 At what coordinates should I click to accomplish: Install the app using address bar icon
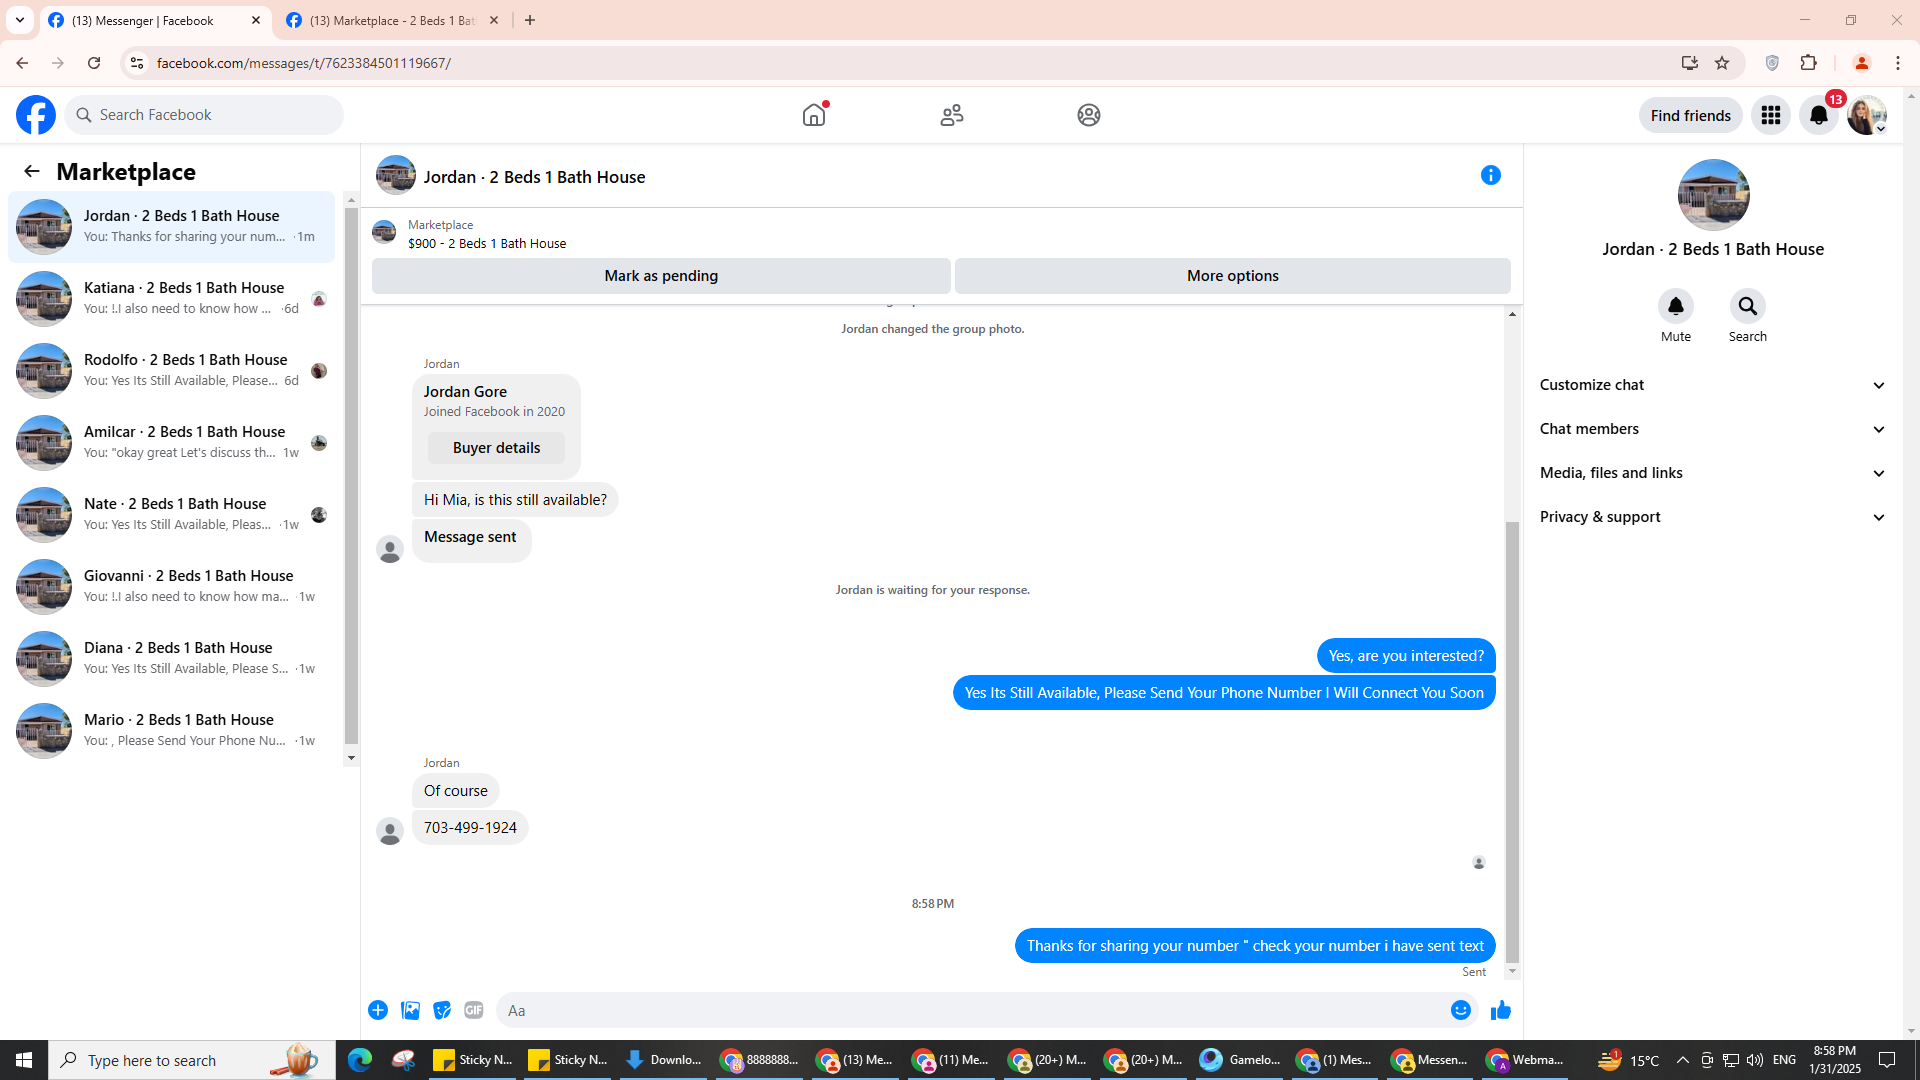point(1690,63)
